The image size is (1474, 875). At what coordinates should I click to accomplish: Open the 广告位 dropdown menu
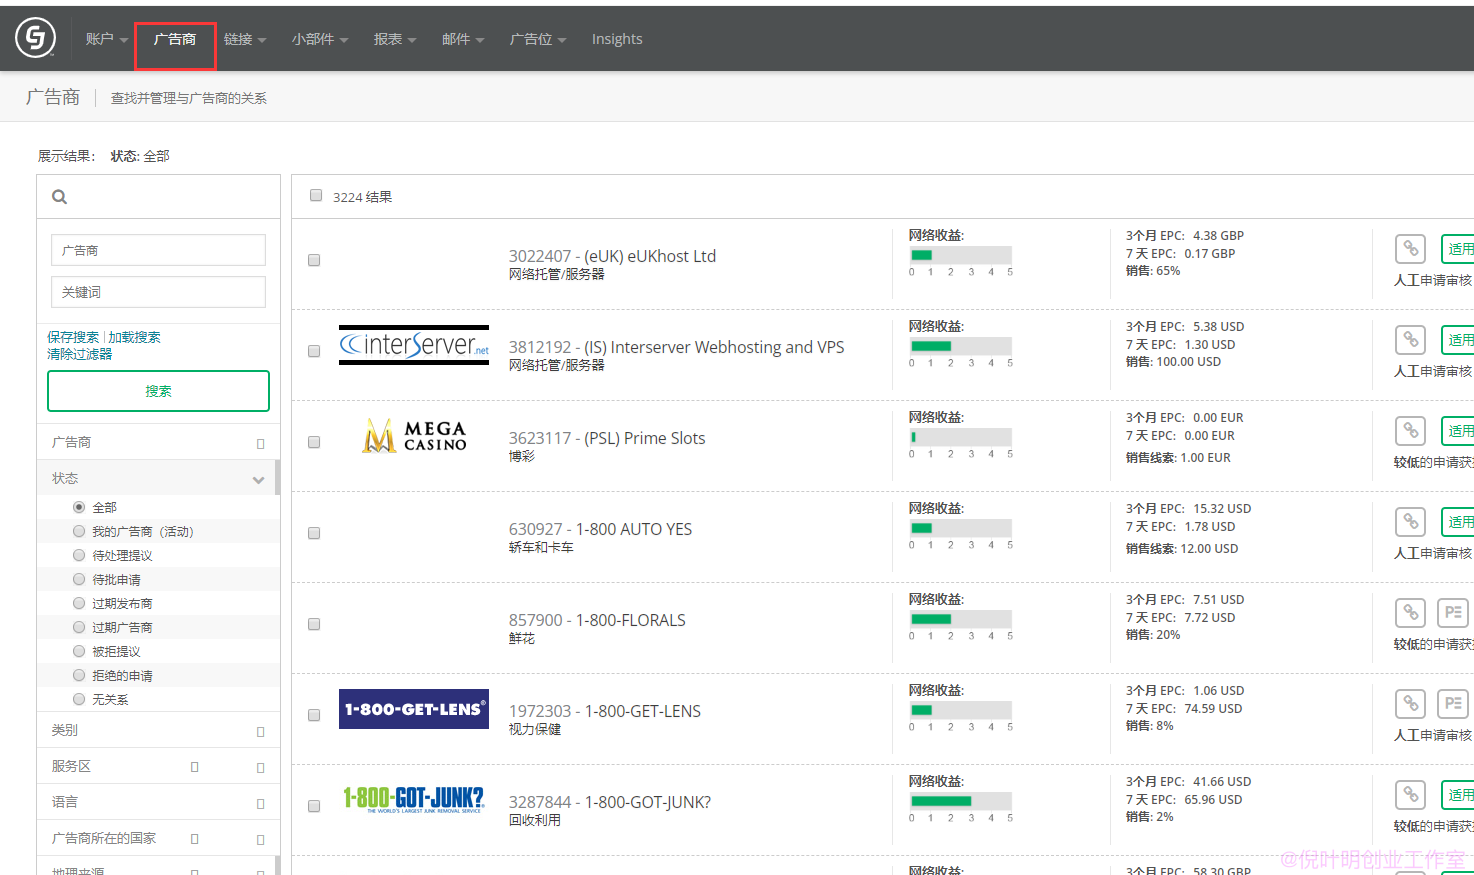538,39
